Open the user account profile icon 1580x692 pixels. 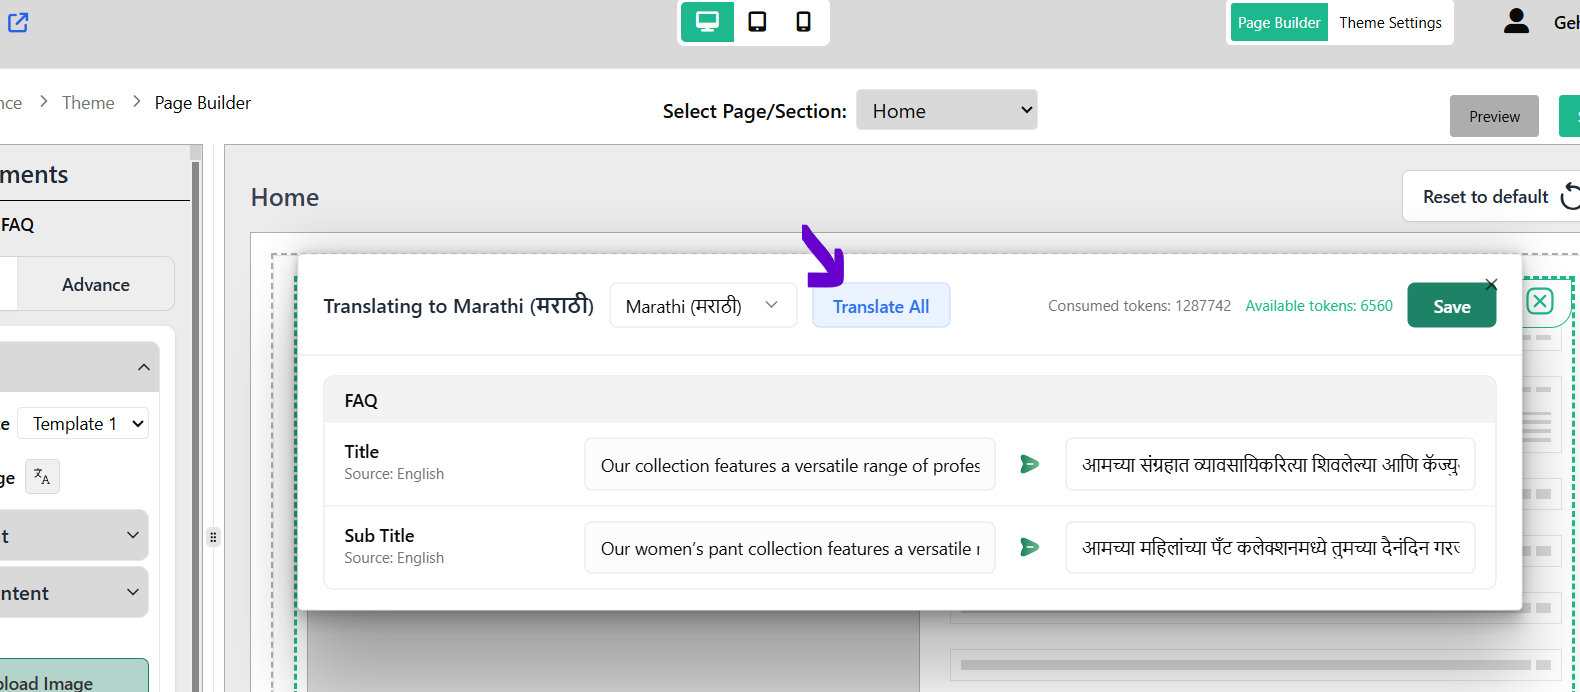pyautogui.click(x=1516, y=21)
